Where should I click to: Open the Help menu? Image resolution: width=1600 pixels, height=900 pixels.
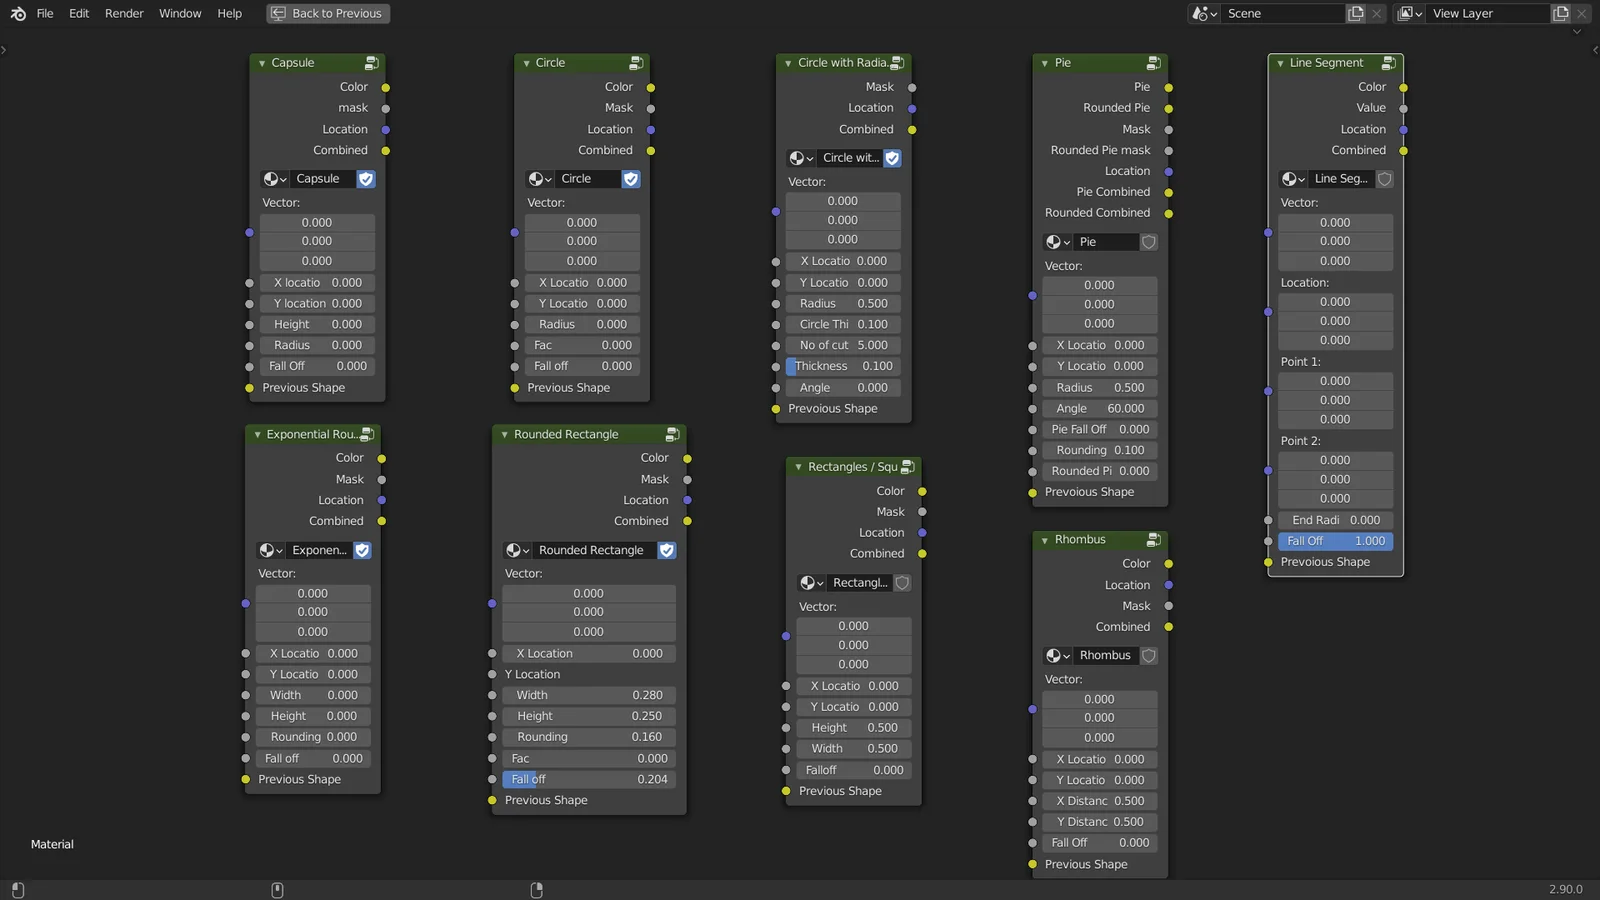coord(229,13)
